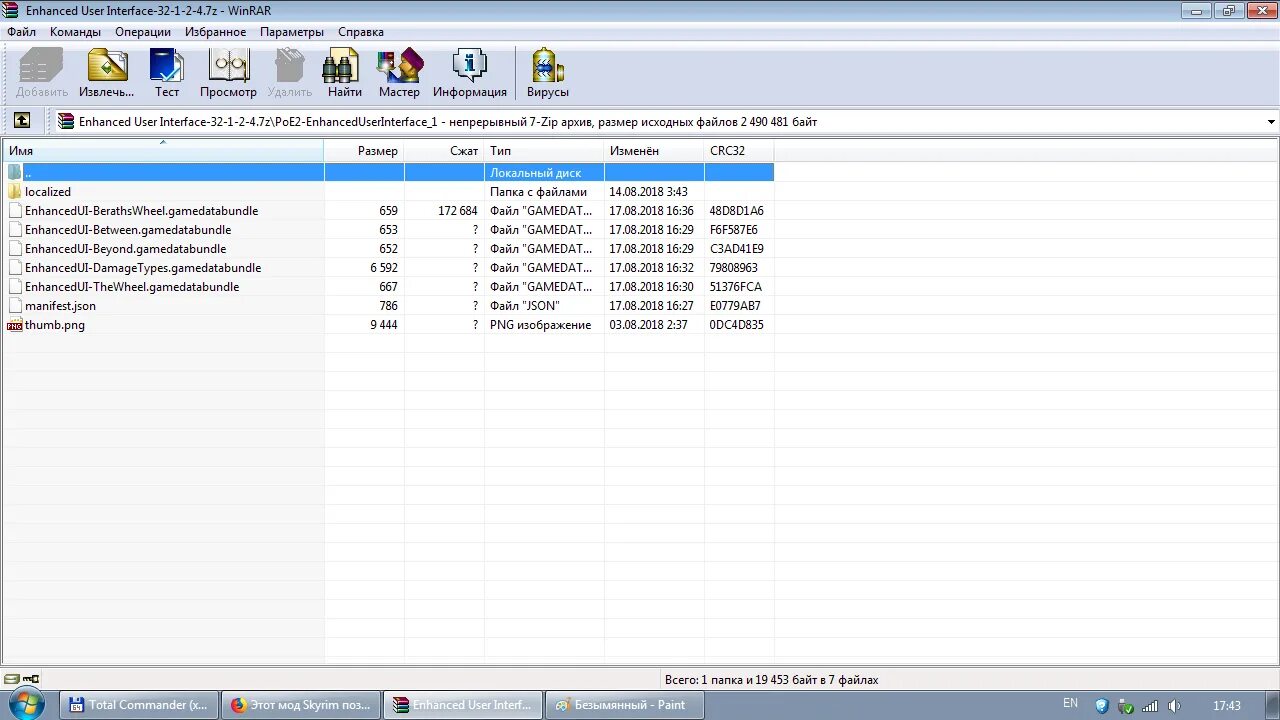Open the Операции menu
This screenshot has width=1280, height=720.
point(143,32)
